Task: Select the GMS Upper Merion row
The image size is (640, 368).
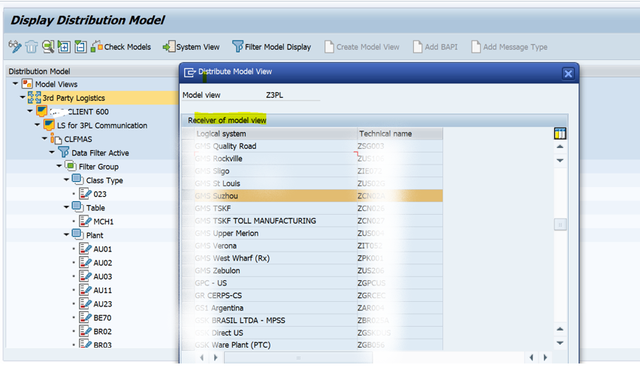Action: pyautogui.click(x=312, y=233)
